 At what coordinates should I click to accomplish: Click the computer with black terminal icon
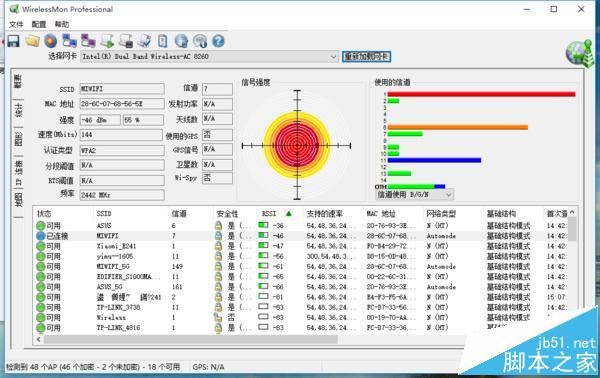tap(126, 41)
